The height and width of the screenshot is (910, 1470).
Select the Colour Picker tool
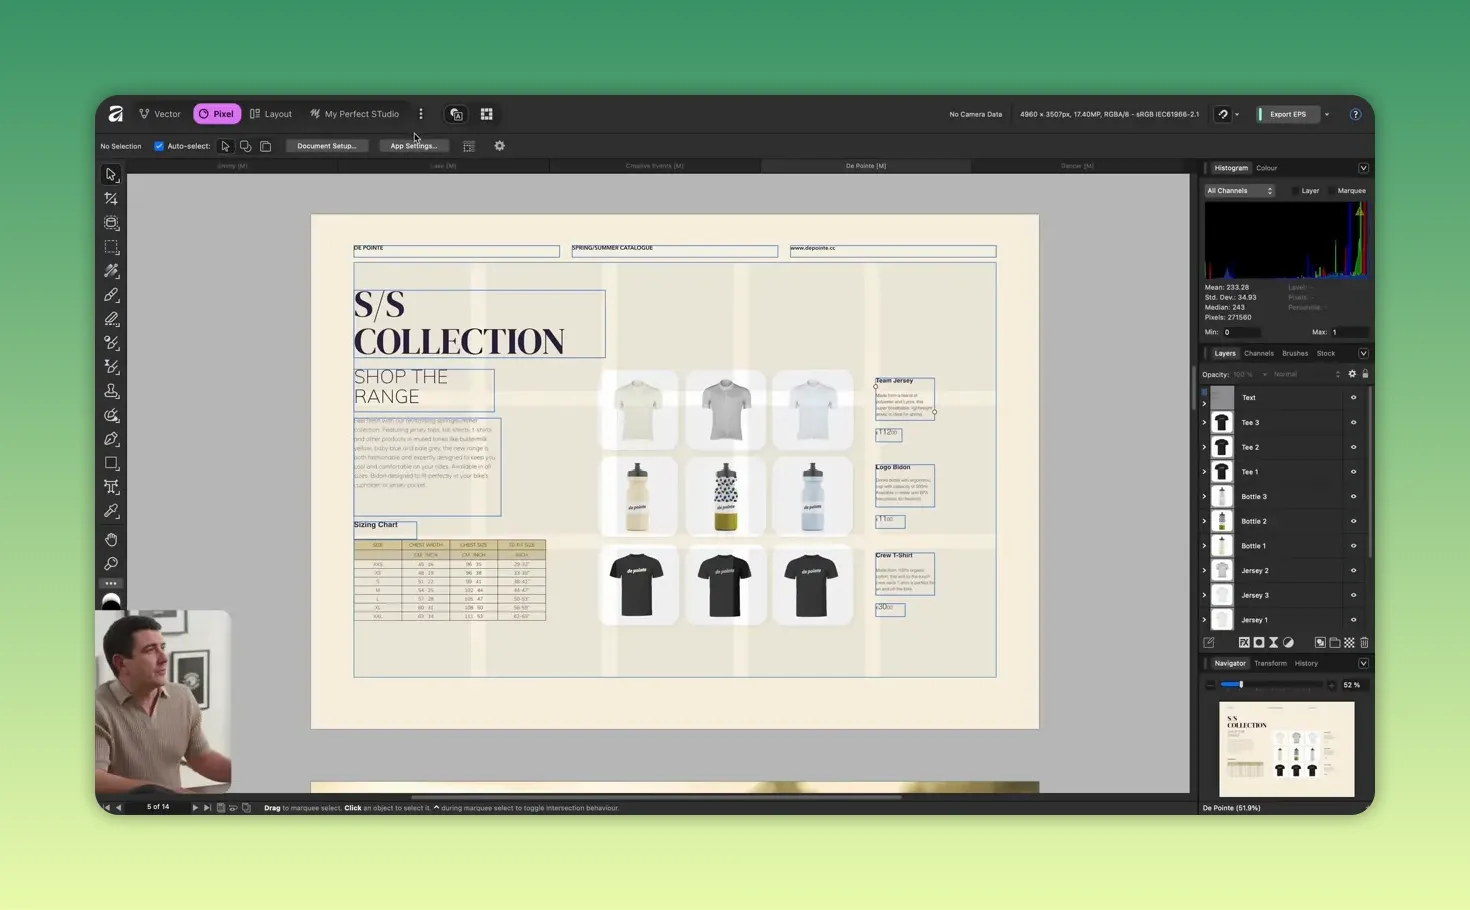coord(111,511)
